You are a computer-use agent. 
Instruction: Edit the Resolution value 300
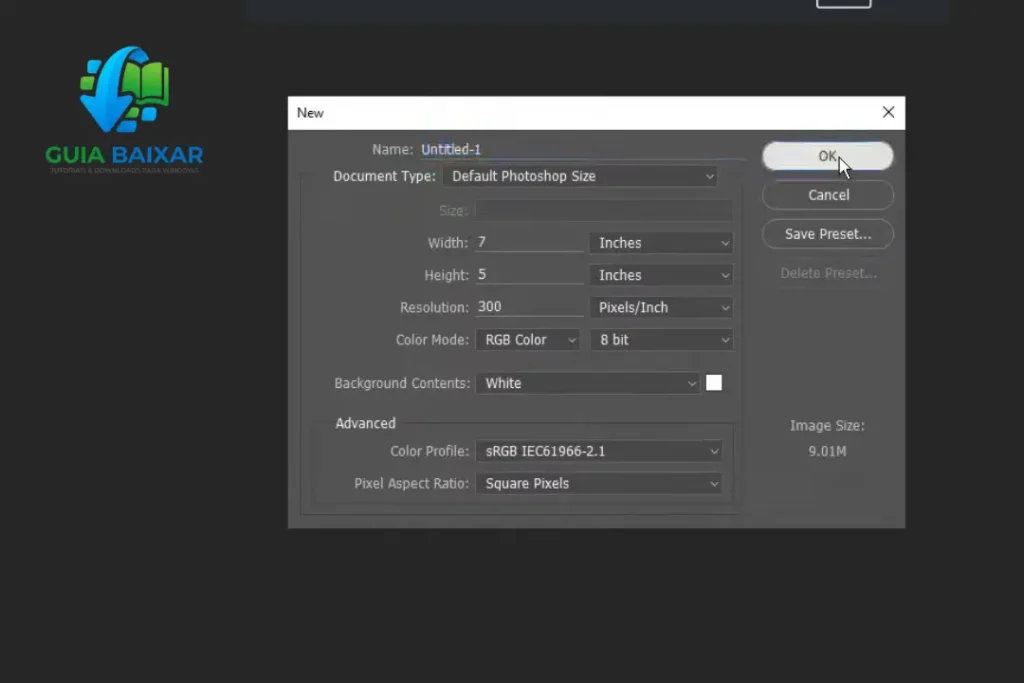click(x=529, y=307)
